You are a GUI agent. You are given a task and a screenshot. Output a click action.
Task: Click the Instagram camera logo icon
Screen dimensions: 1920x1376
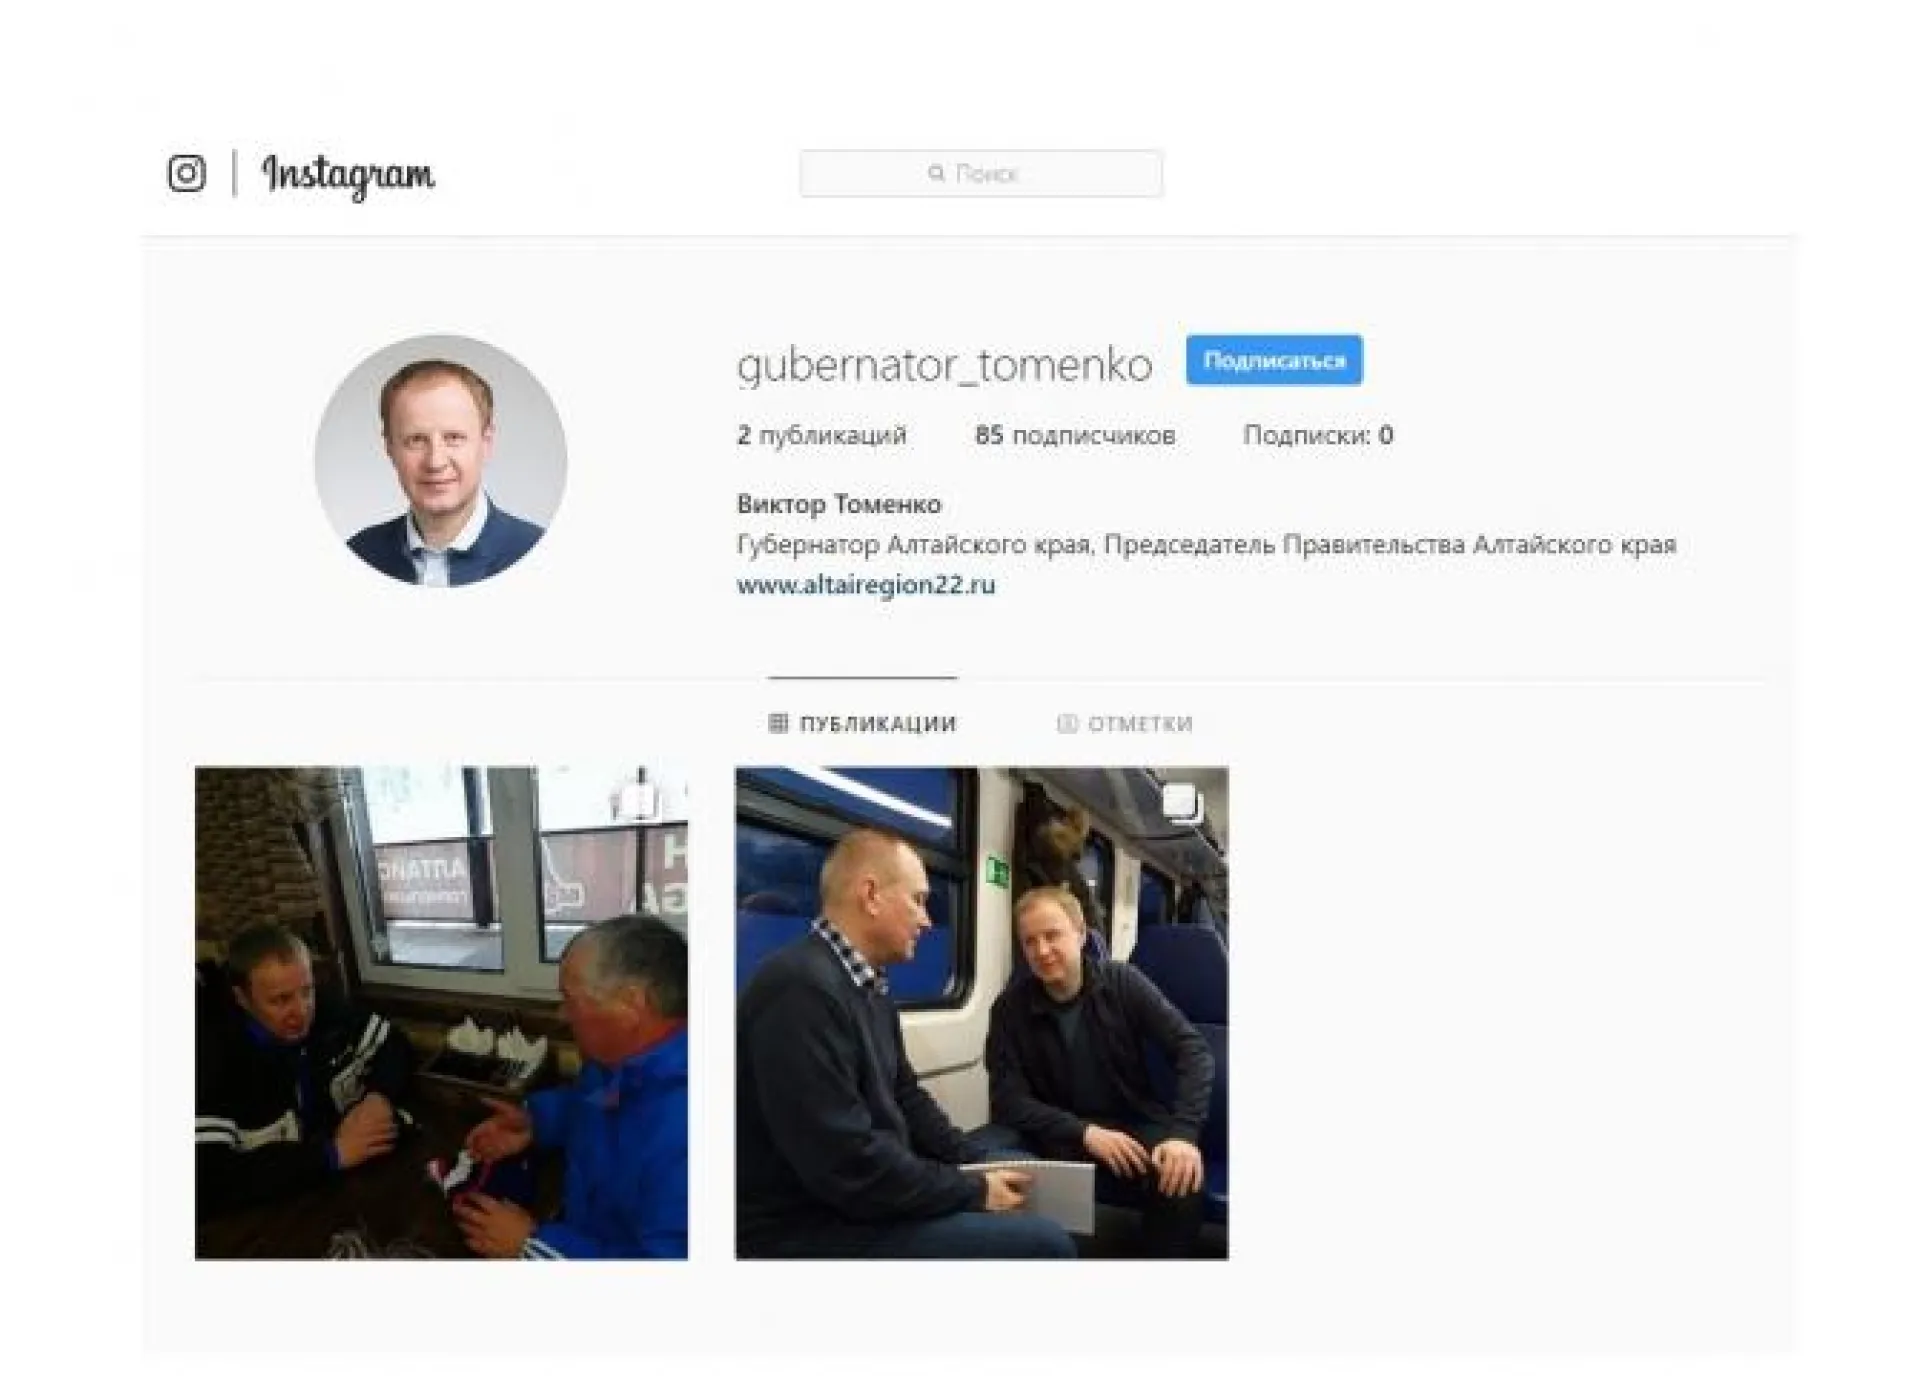coord(186,173)
